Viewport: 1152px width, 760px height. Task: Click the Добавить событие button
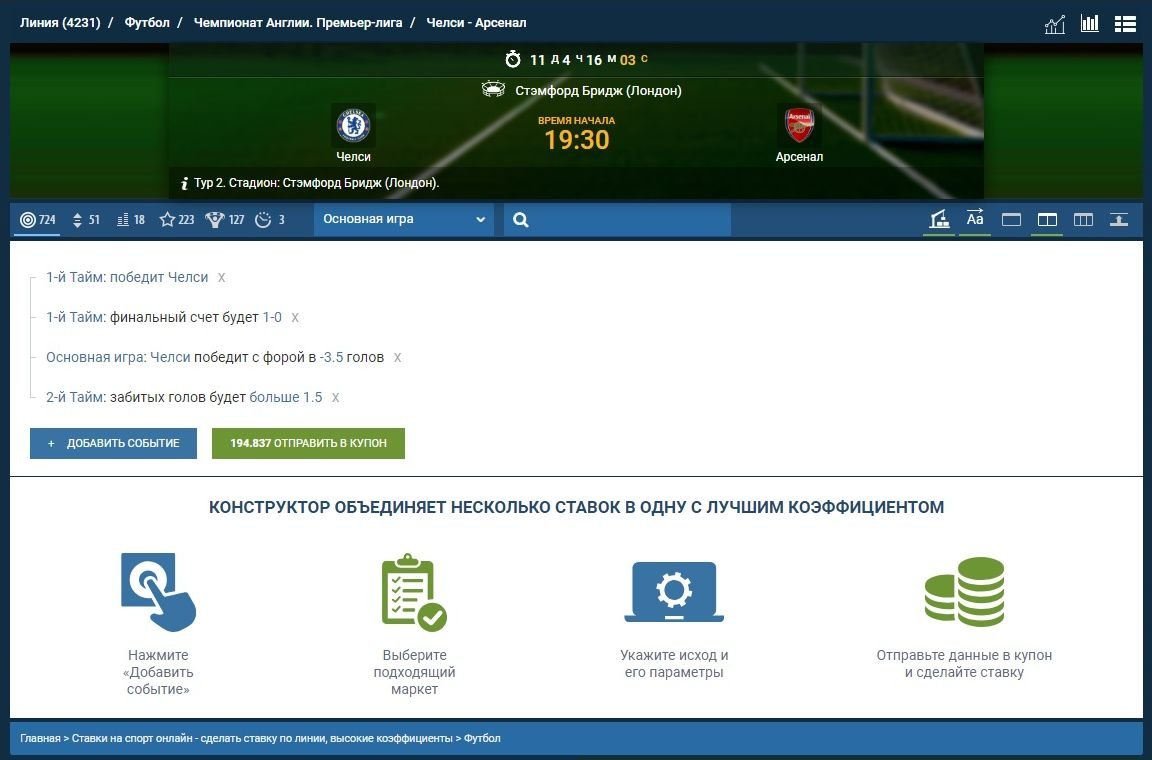[x=113, y=443]
